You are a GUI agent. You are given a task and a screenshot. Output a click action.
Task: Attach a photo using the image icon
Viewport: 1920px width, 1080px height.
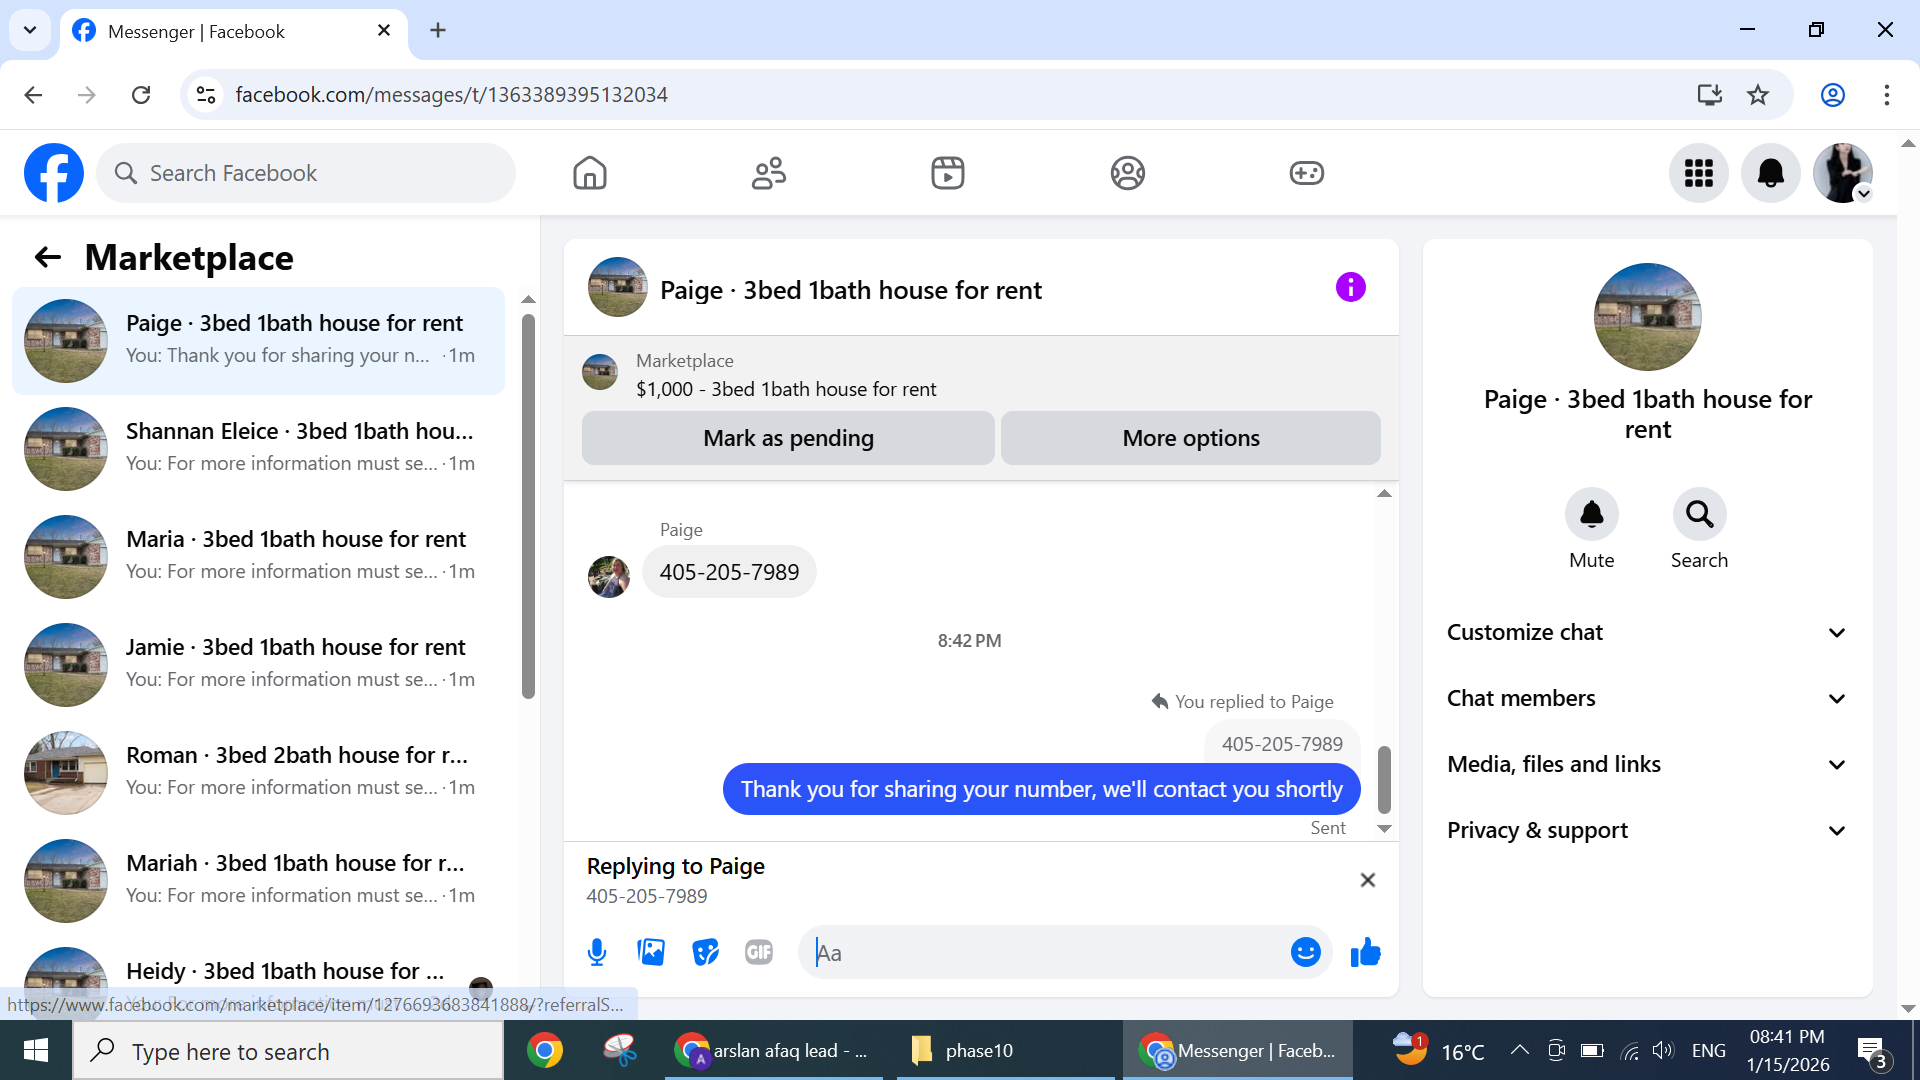[651, 952]
